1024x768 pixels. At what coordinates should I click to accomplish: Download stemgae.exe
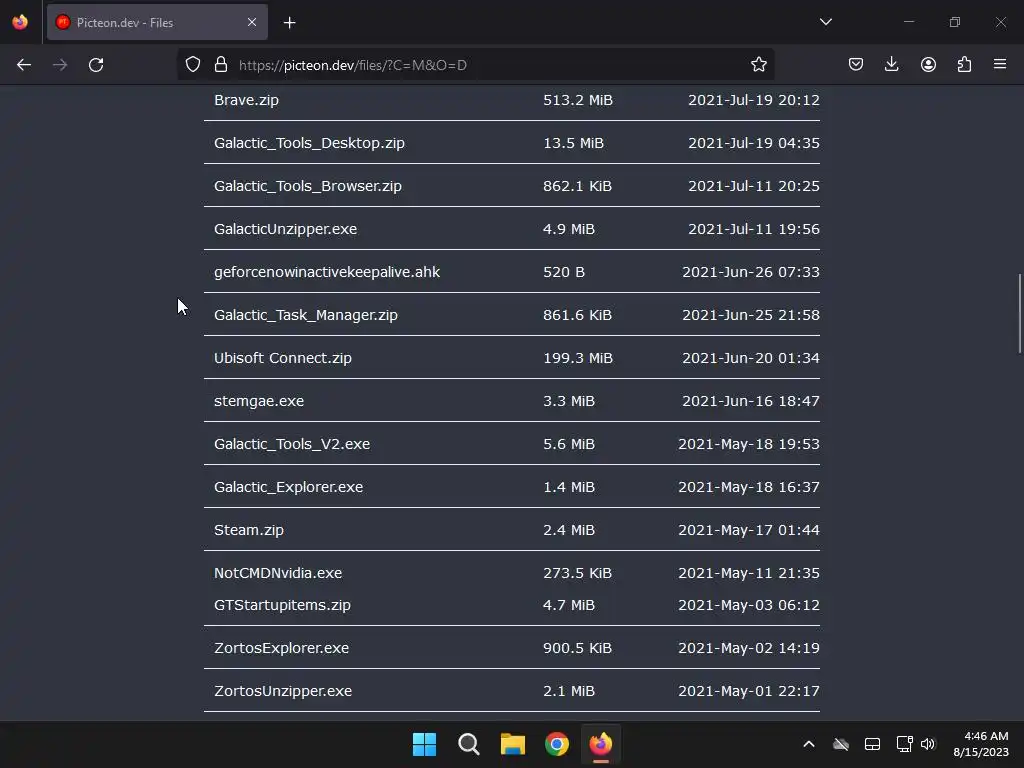[x=259, y=401]
